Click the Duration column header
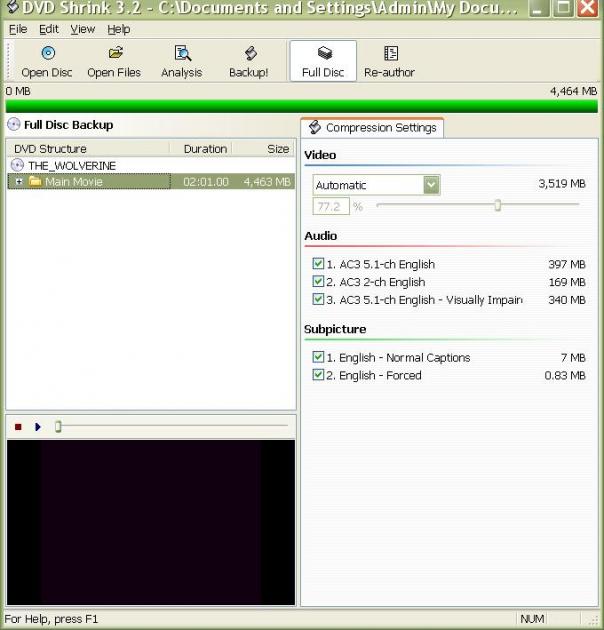The height and width of the screenshot is (630, 604). (x=201, y=149)
